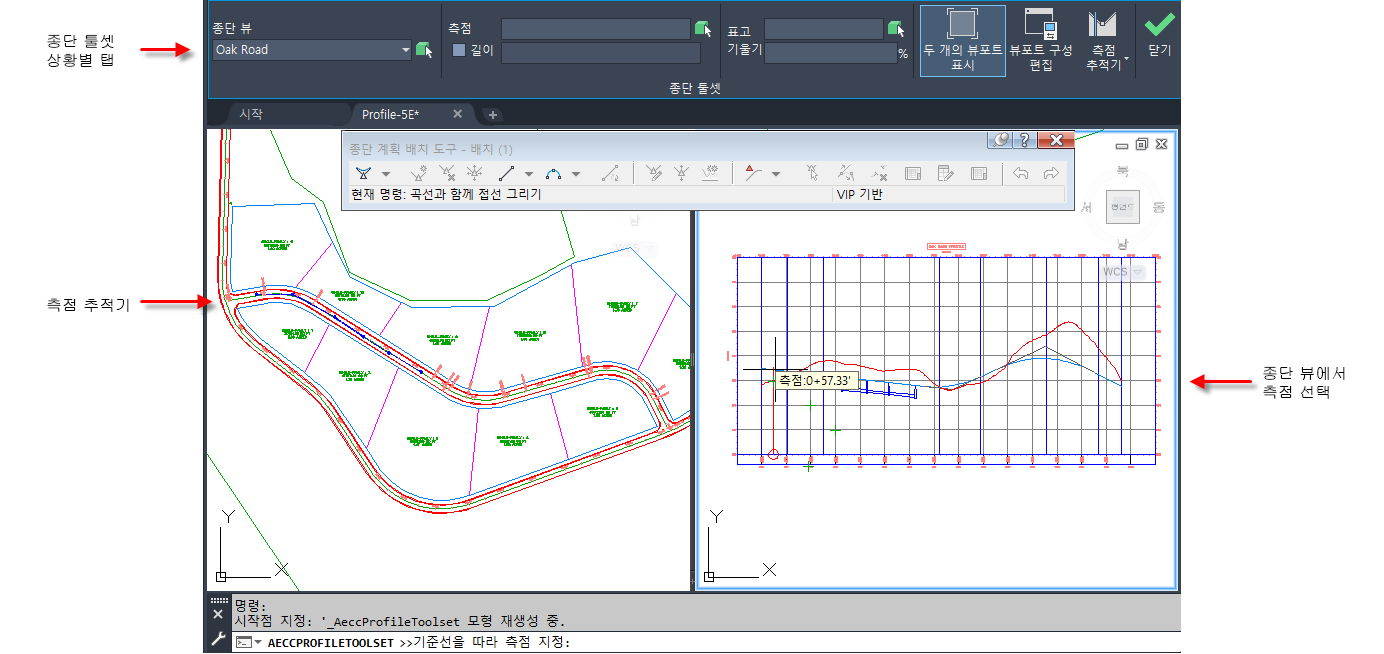This screenshot has height=654, width=1384.
Task: Open command line customize wrench
Action: tap(218, 639)
